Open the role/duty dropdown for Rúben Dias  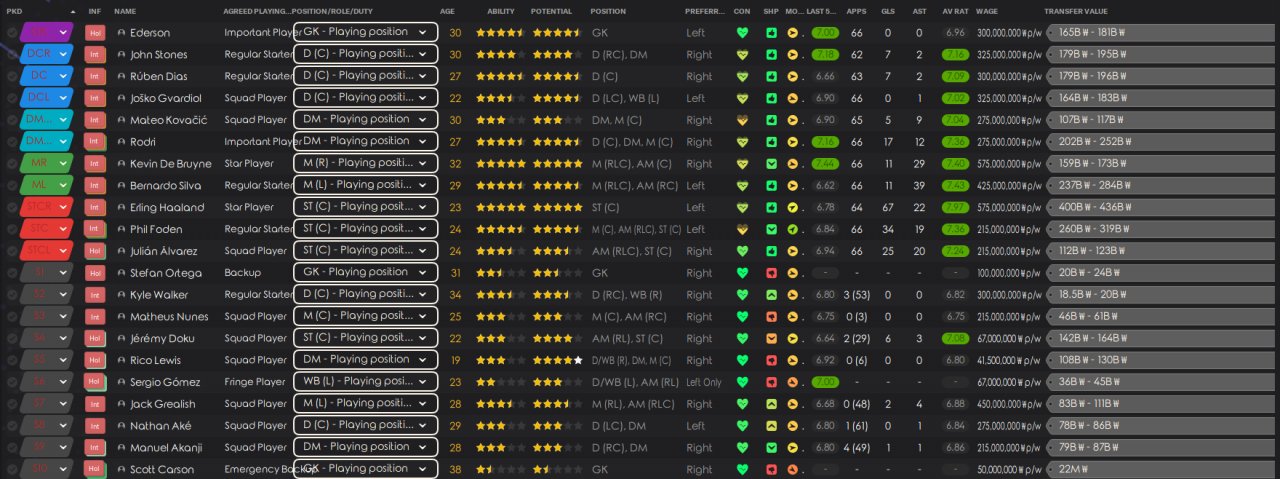(x=366, y=76)
